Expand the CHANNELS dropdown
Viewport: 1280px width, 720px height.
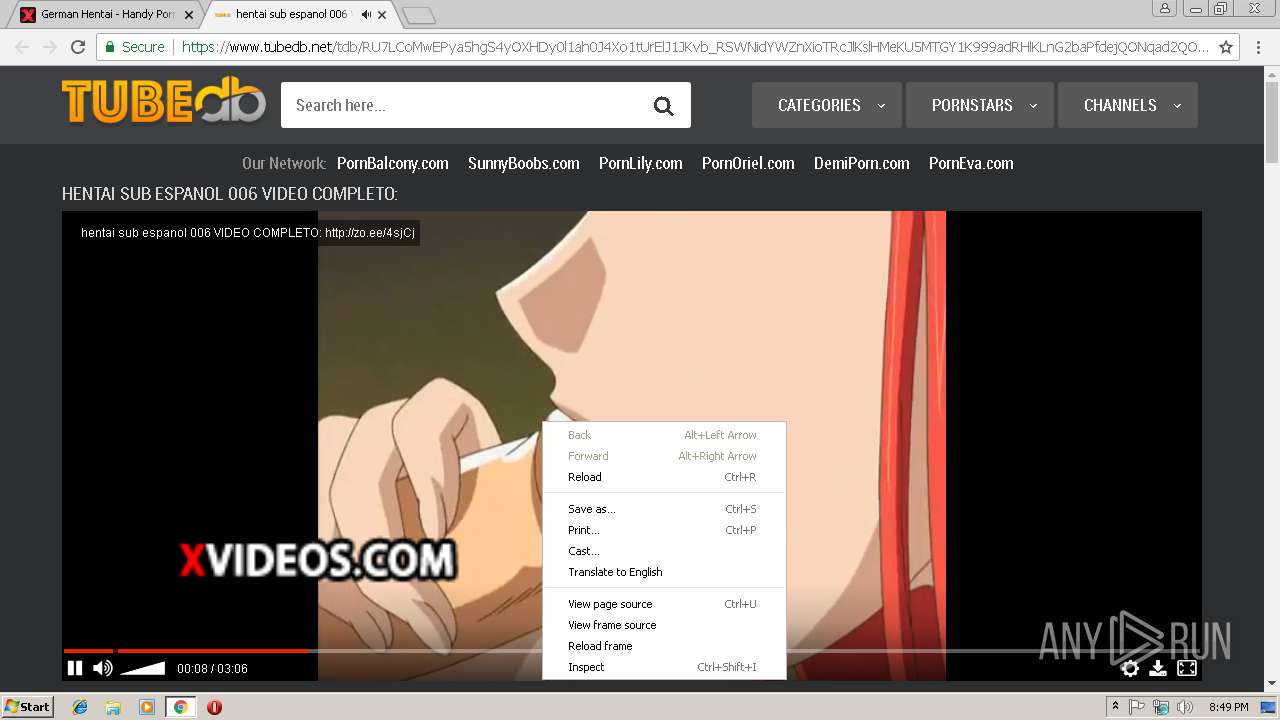click(x=1128, y=105)
